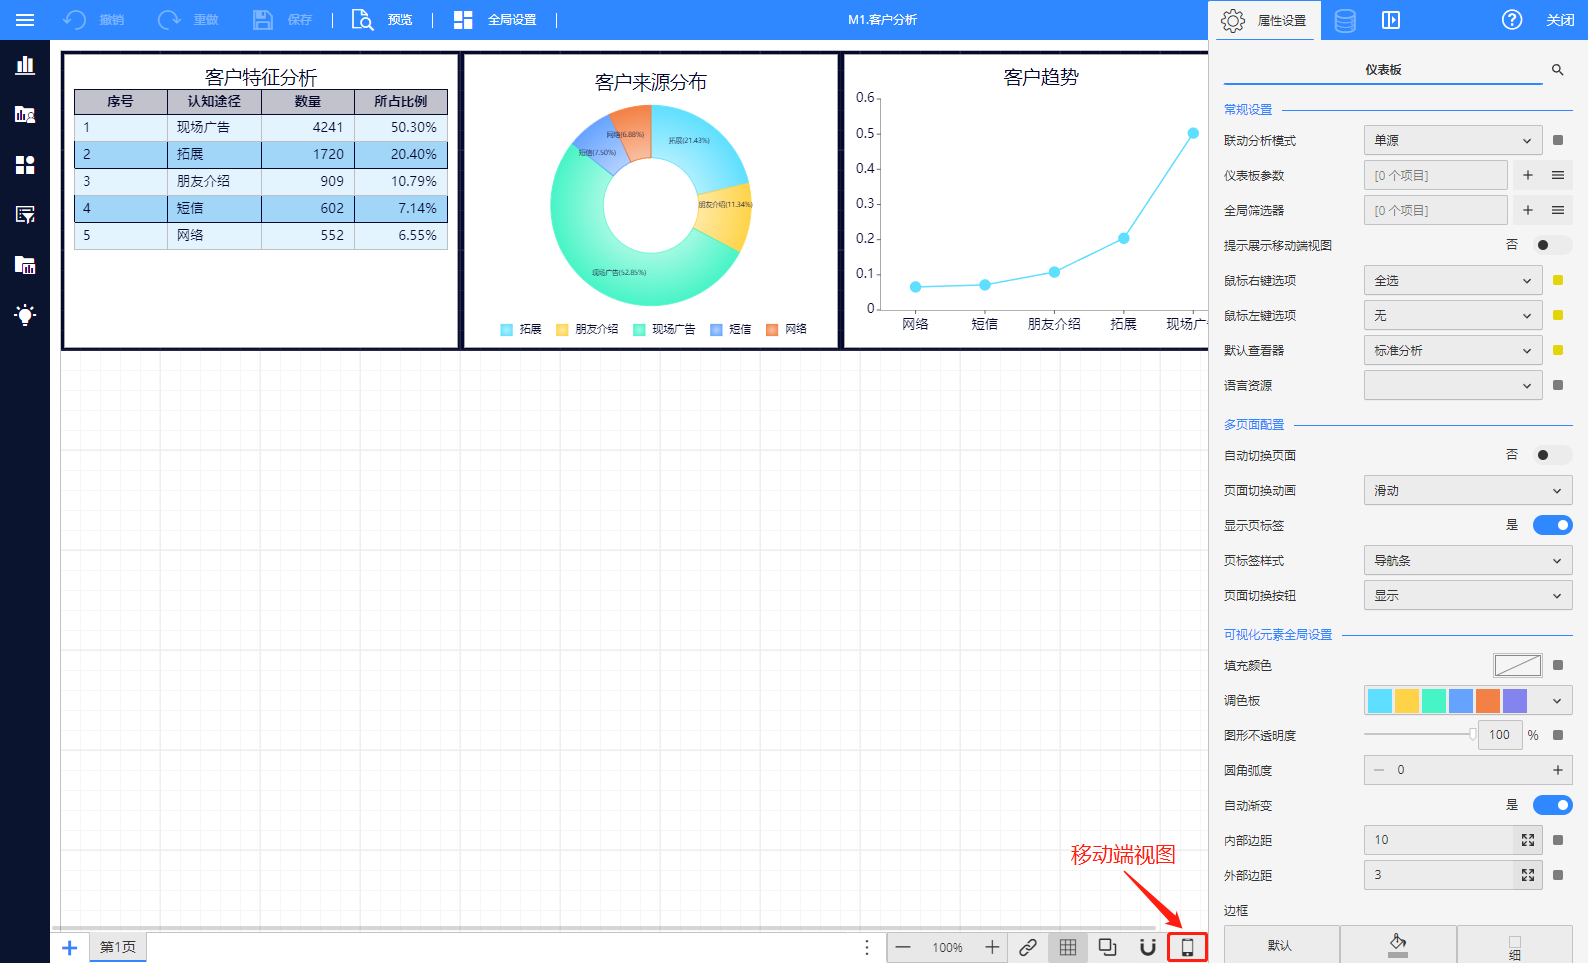The width and height of the screenshot is (1588, 963).
Task: Disable the 显示页标签 toggle
Action: [1552, 525]
